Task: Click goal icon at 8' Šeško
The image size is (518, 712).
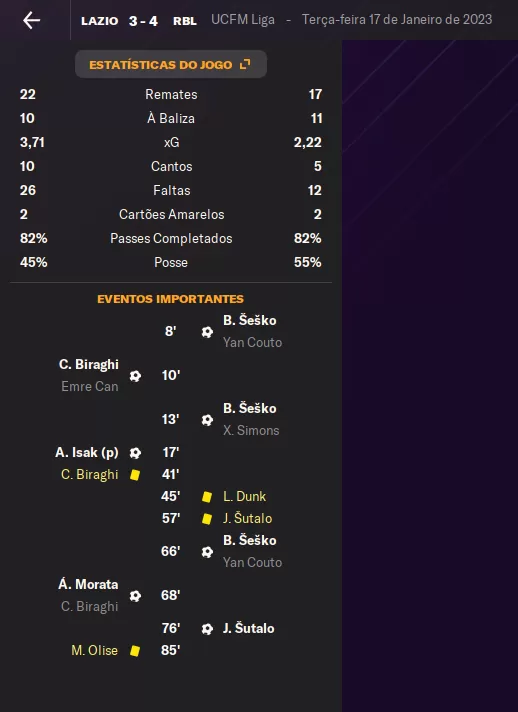Action: click(x=207, y=332)
